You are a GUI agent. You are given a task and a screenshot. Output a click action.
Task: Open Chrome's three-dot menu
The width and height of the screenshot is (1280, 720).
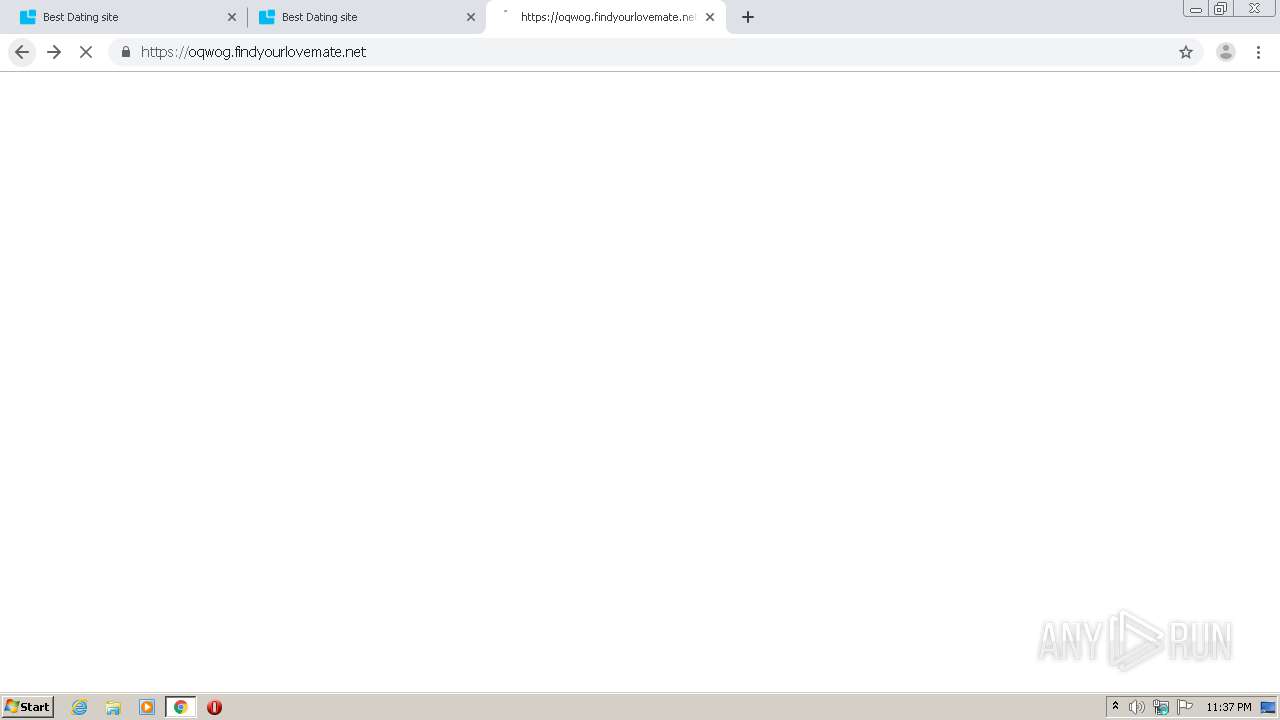(x=1258, y=52)
